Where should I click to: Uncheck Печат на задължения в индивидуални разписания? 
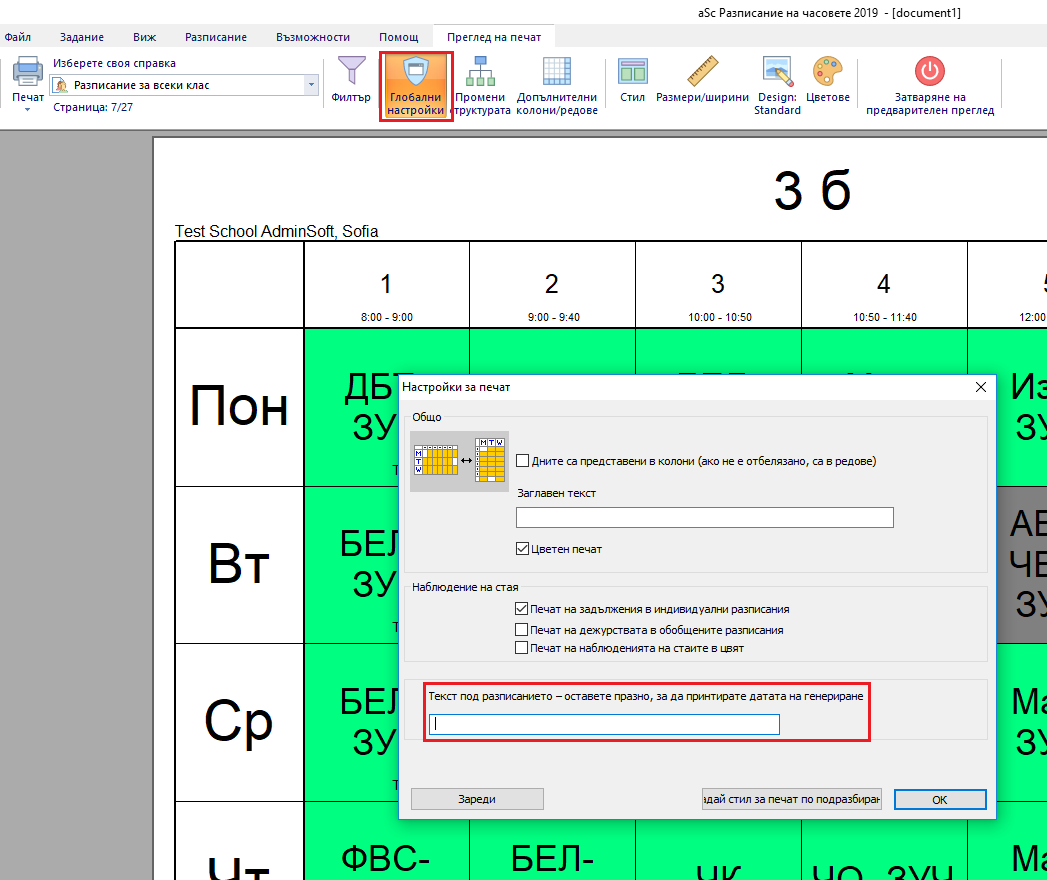click(x=521, y=609)
